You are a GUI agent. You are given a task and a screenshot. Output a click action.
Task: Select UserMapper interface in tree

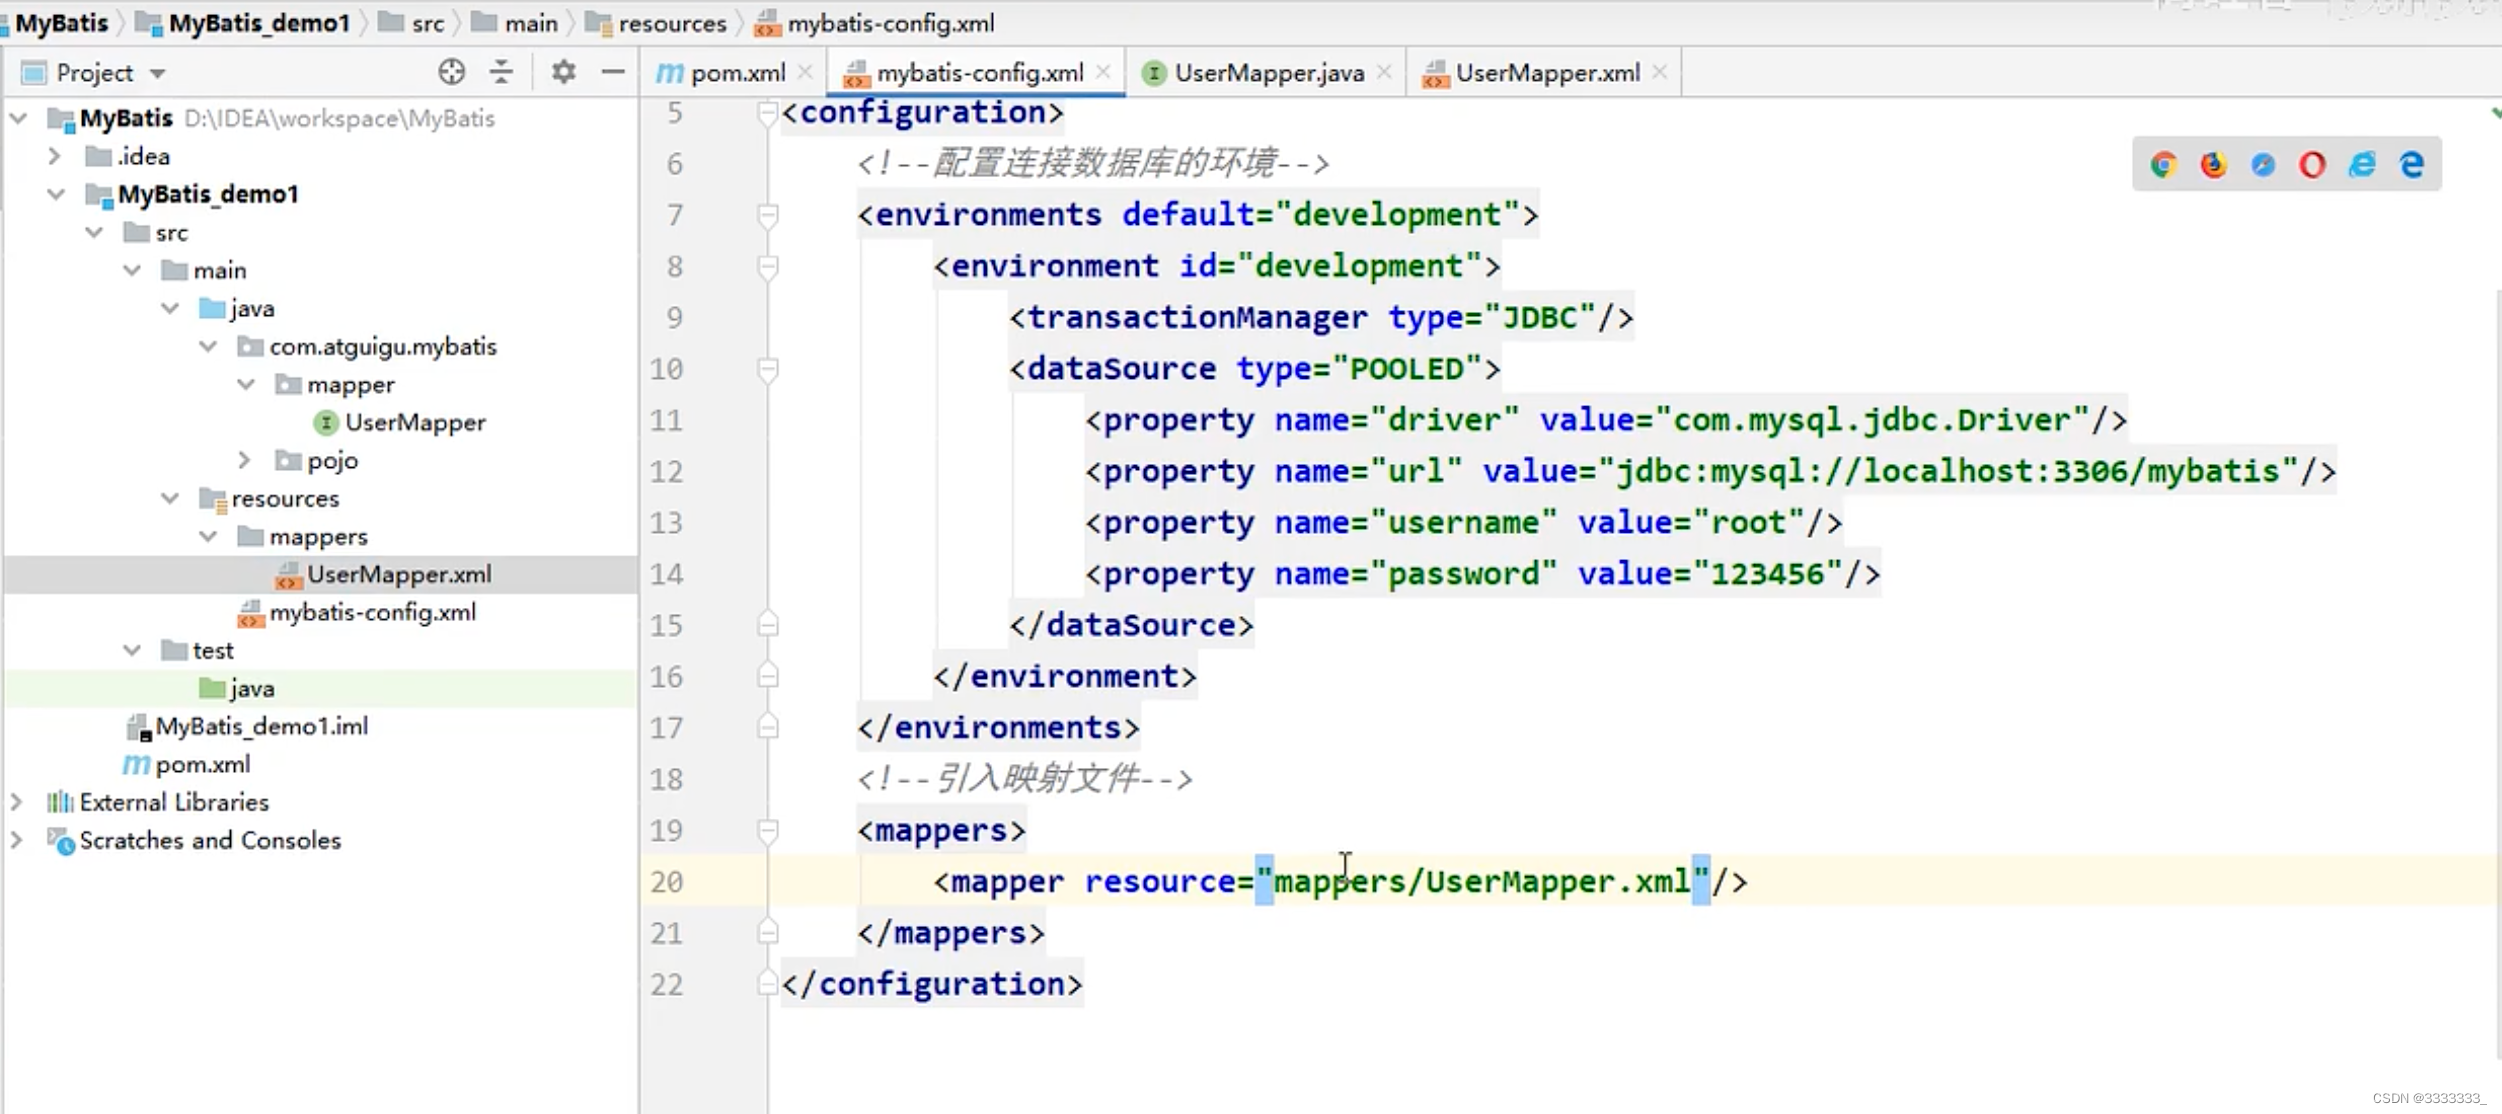pos(400,422)
